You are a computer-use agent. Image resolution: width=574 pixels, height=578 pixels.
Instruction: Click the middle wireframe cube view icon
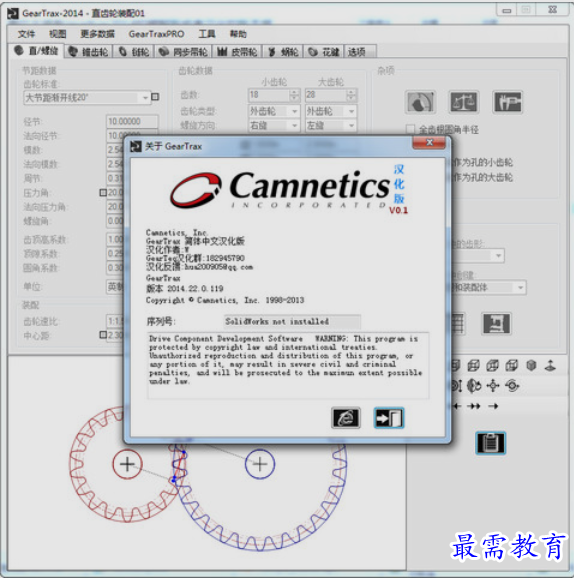coord(493,365)
